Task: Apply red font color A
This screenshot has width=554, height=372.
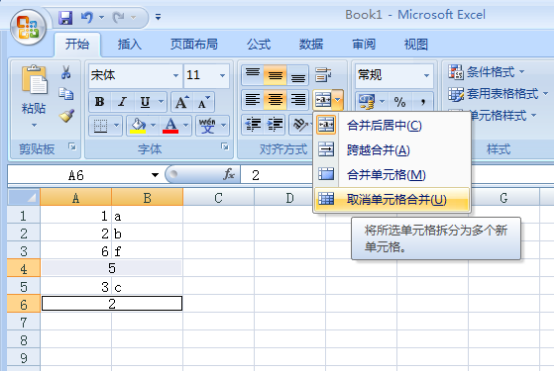Action: click(170, 126)
